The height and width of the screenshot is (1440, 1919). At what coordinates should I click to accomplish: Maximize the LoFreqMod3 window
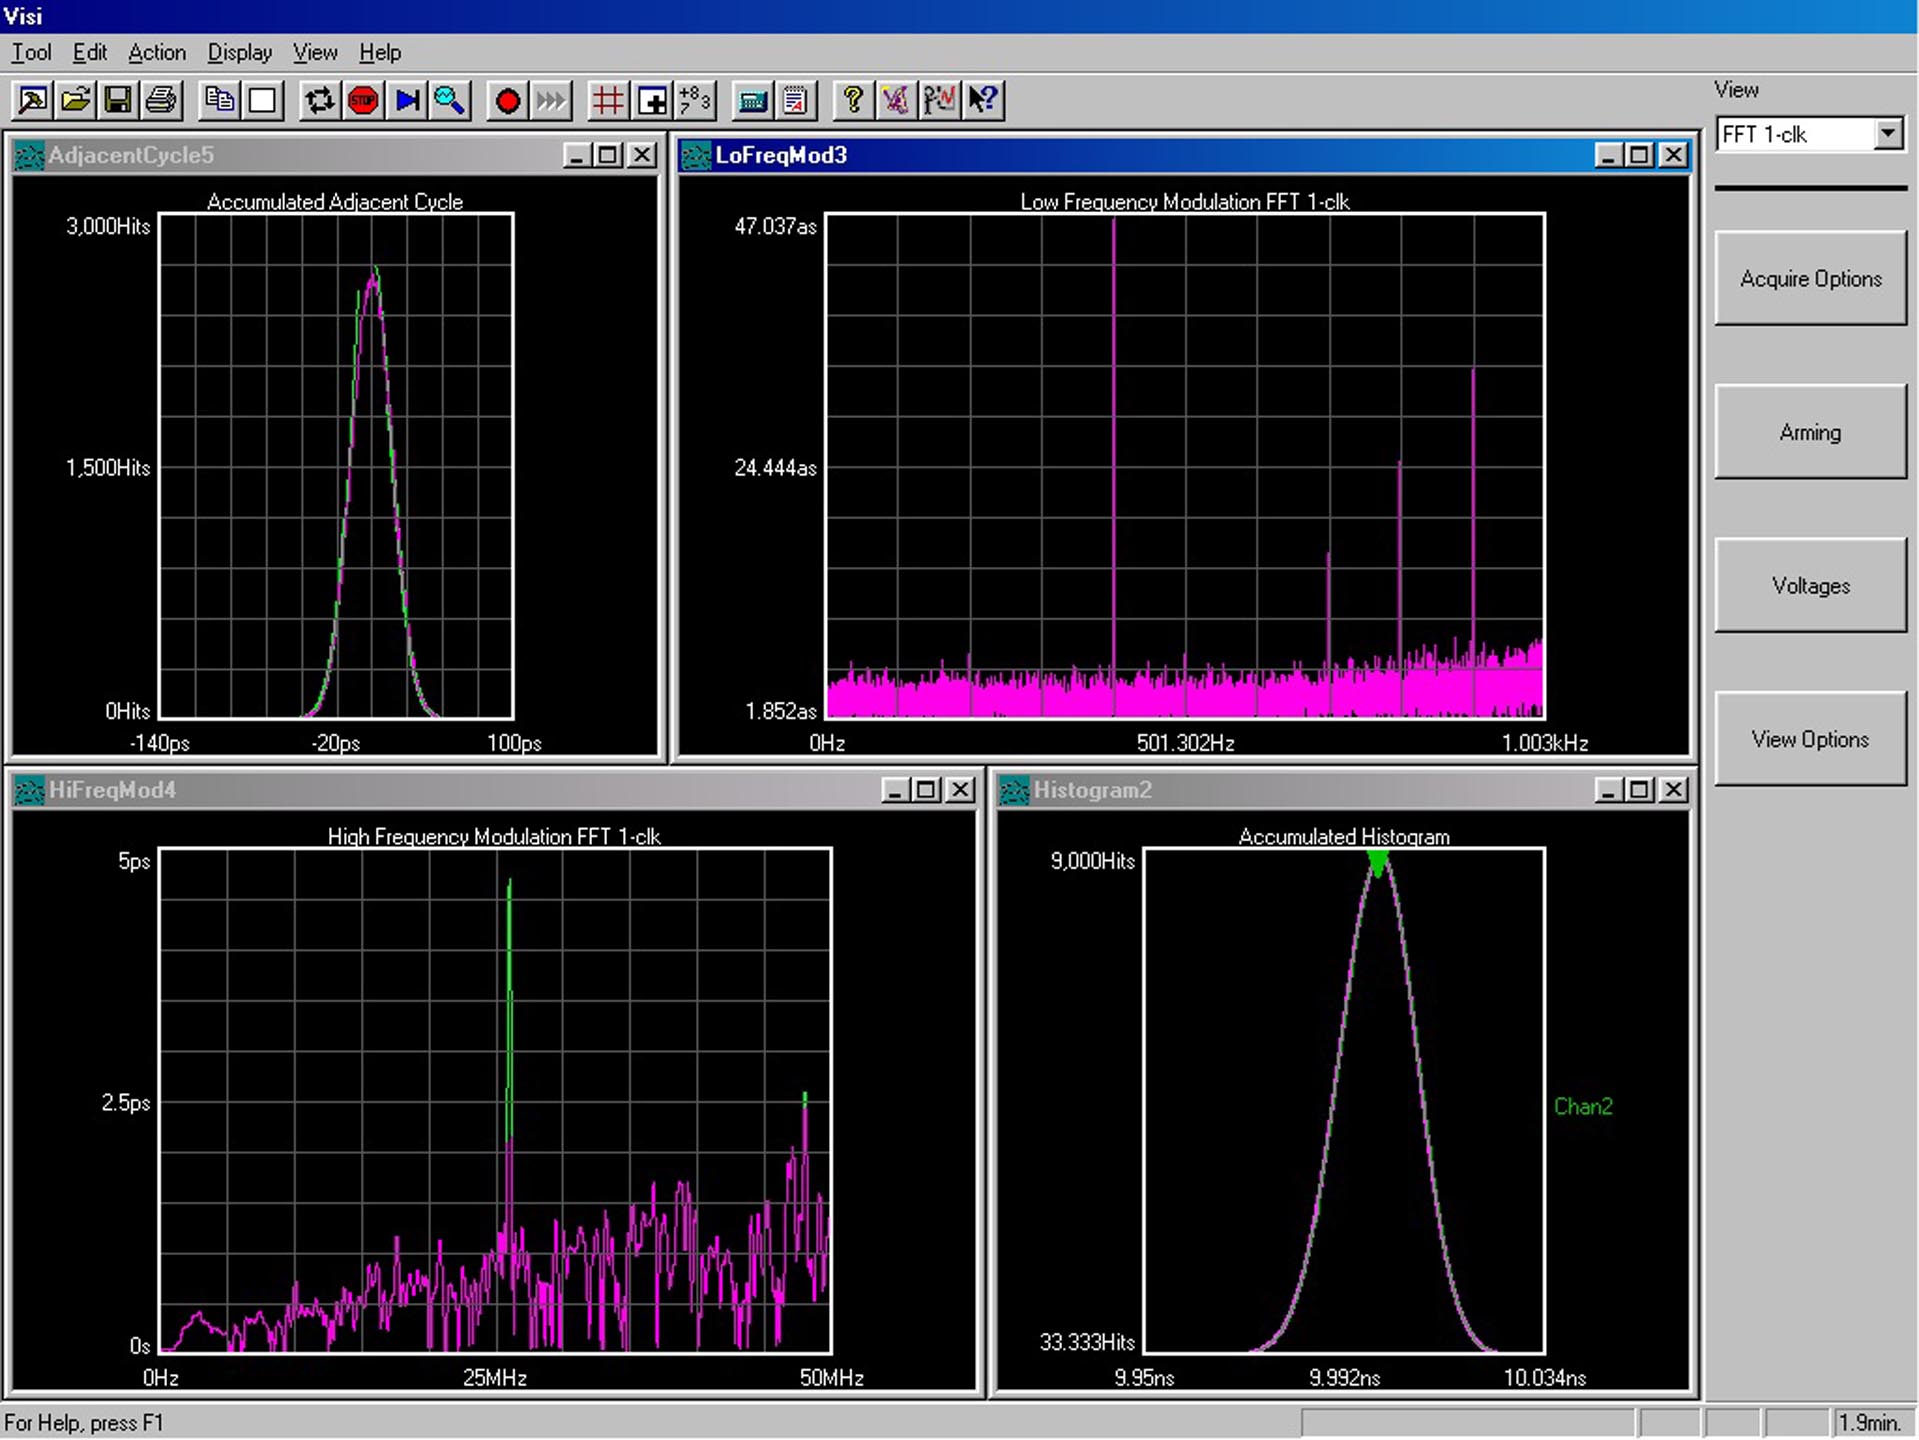(x=1639, y=155)
